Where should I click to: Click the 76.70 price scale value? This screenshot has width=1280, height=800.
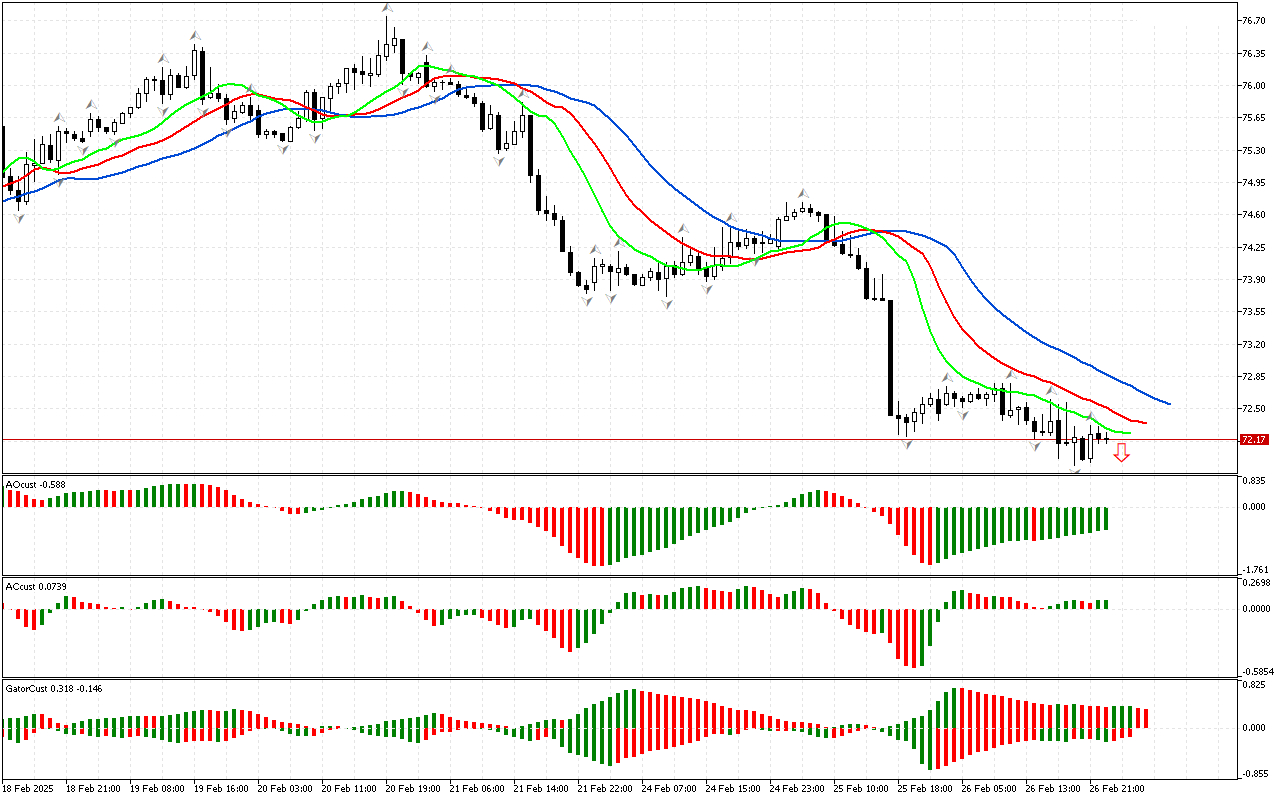click(1254, 20)
